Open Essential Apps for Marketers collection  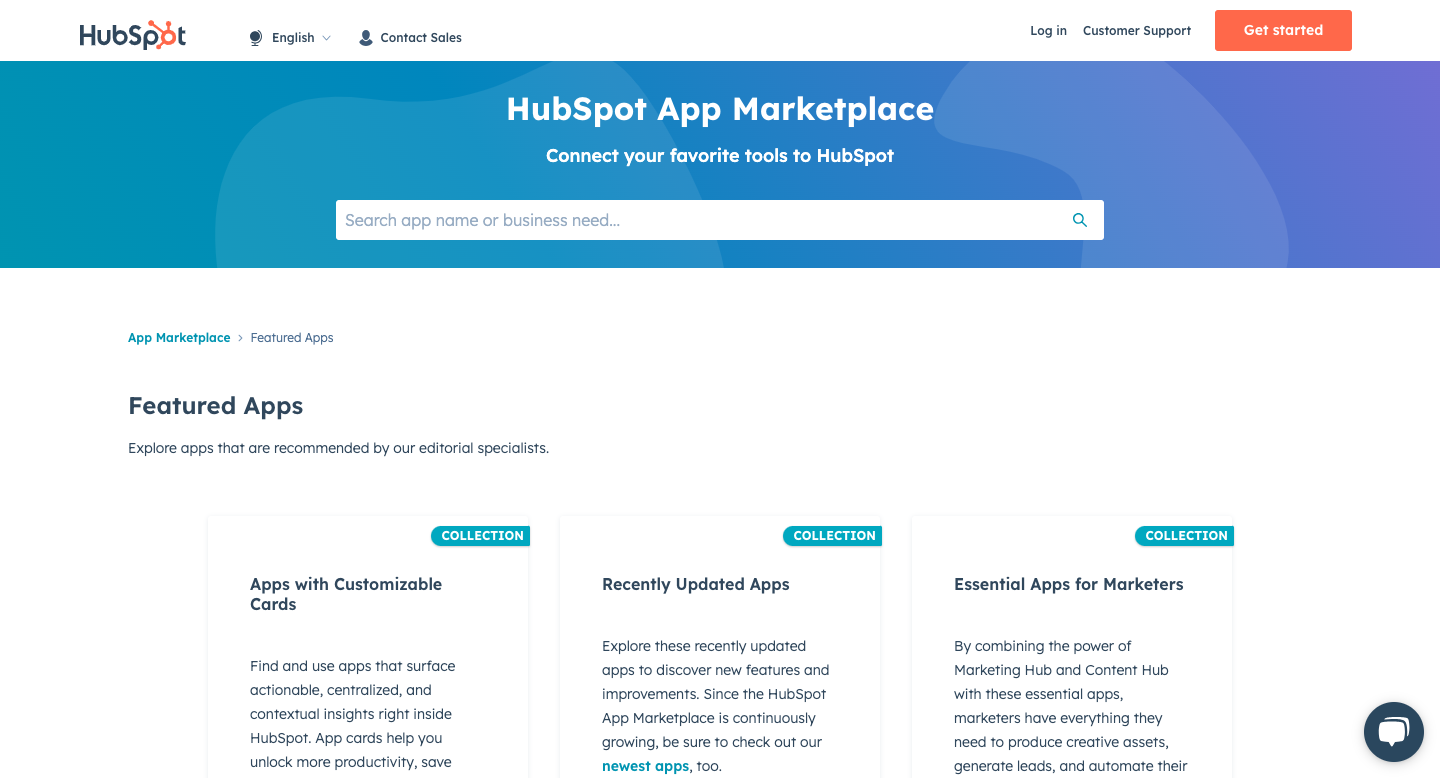click(x=1069, y=584)
